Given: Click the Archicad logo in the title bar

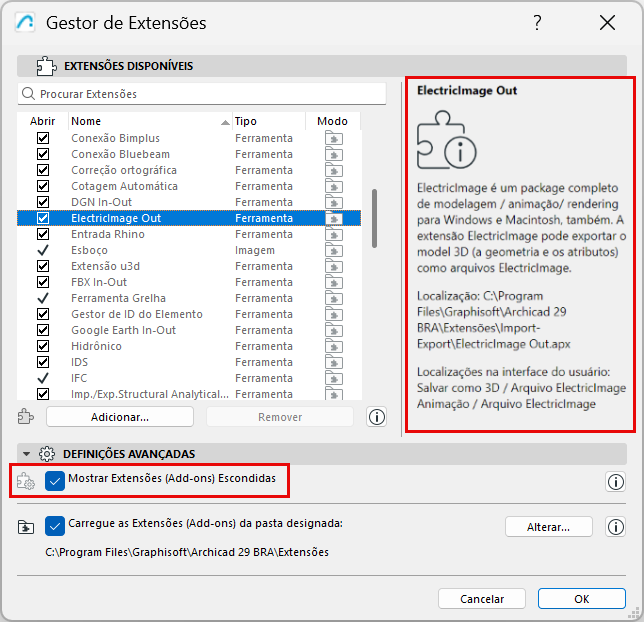Looking at the screenshot, I should click(25, 23).
